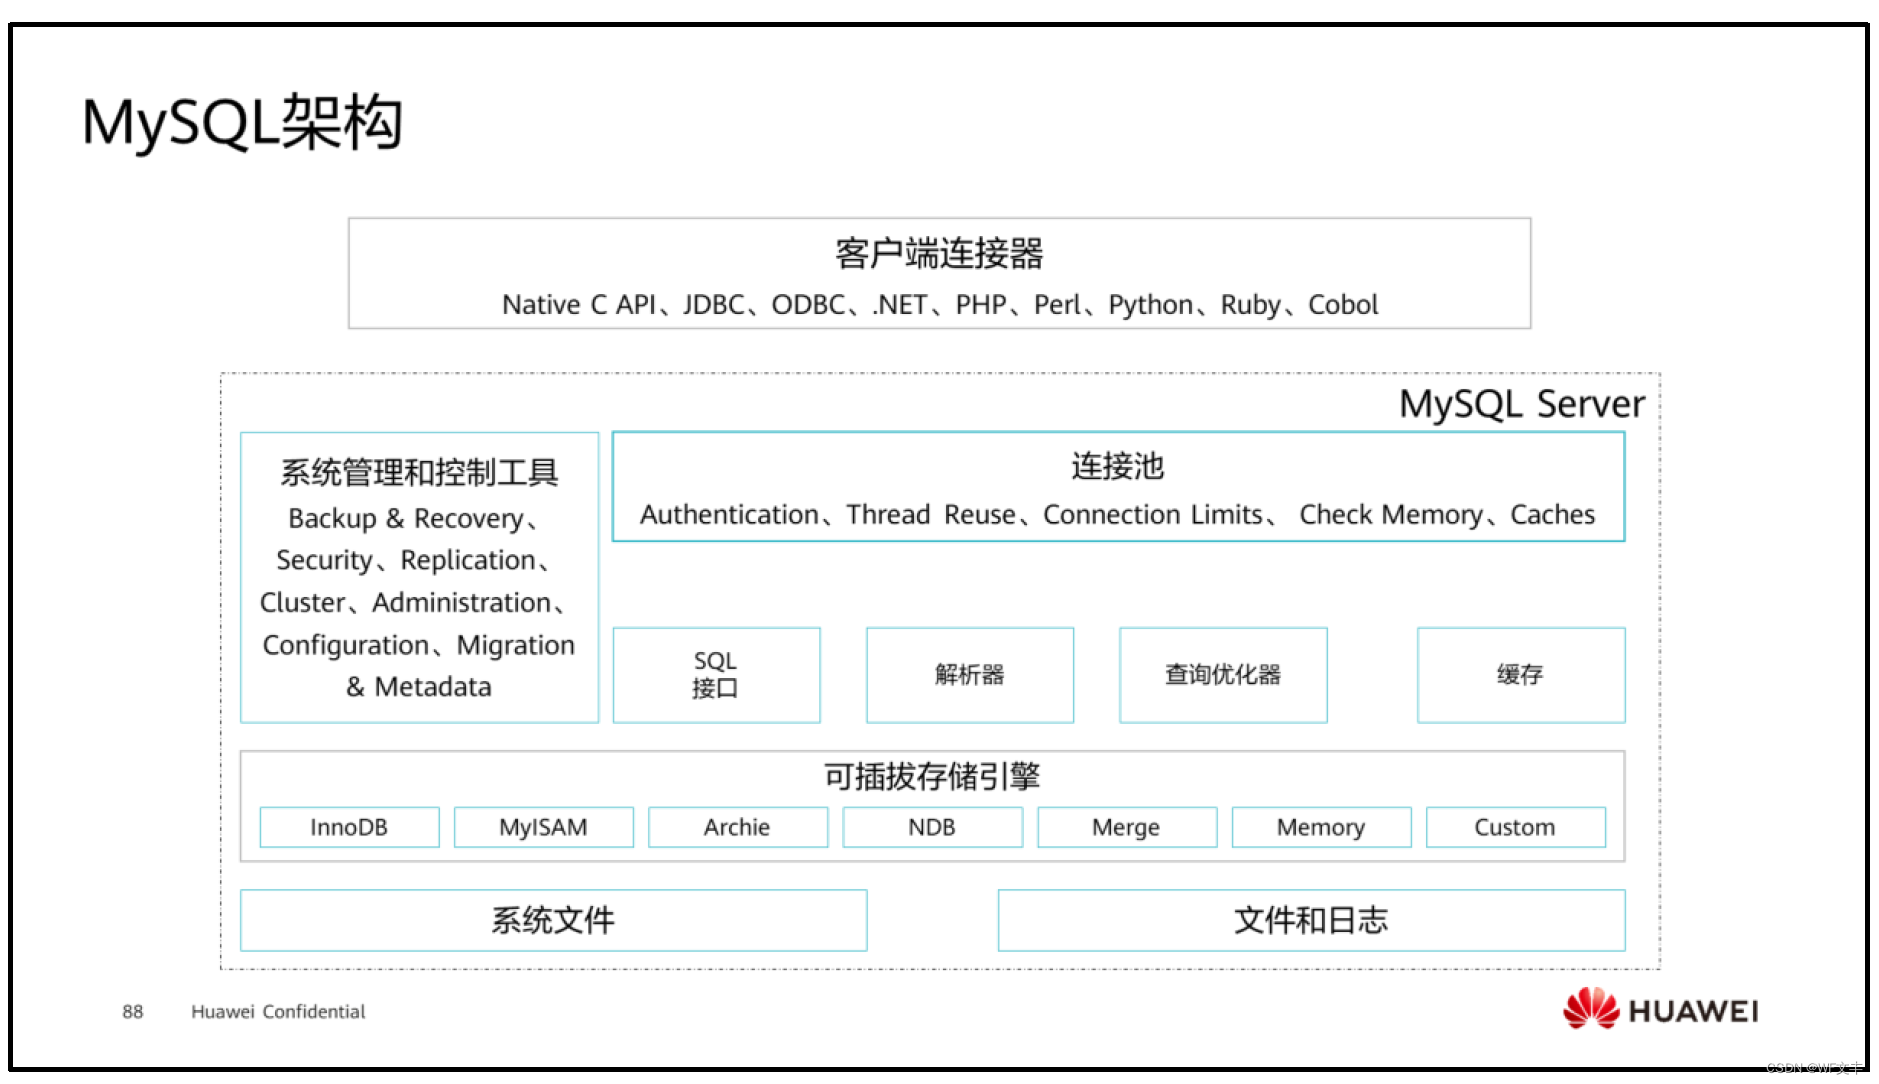Click the MySQL架构 slide title
1879x1084 pixels.
(x=243, y=123)
